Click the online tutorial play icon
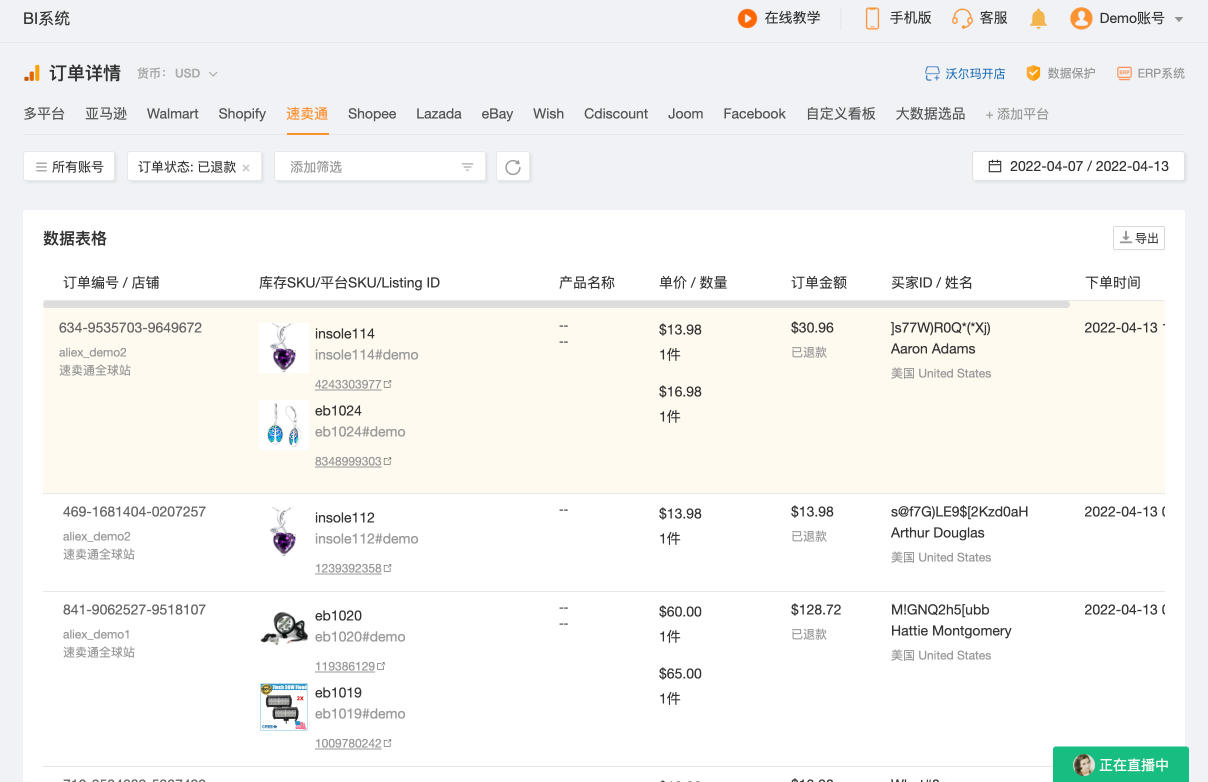Screen dimensions: 1208x782 click(747, 18)
